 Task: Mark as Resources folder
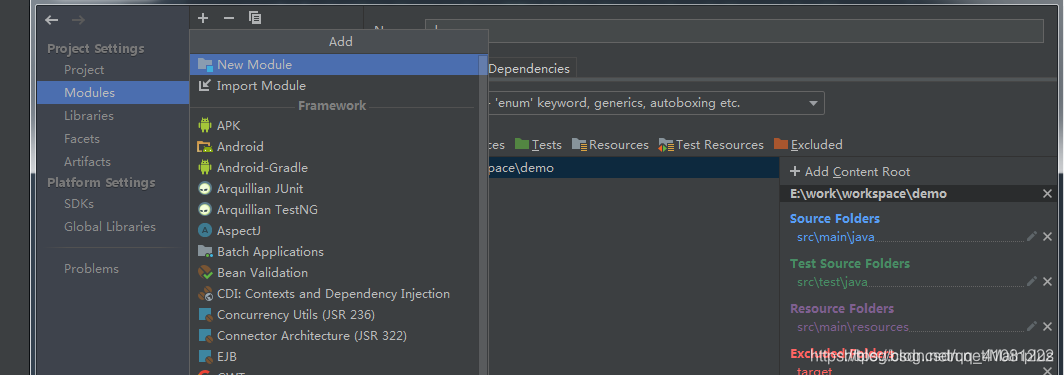click(x=610, y=144)
